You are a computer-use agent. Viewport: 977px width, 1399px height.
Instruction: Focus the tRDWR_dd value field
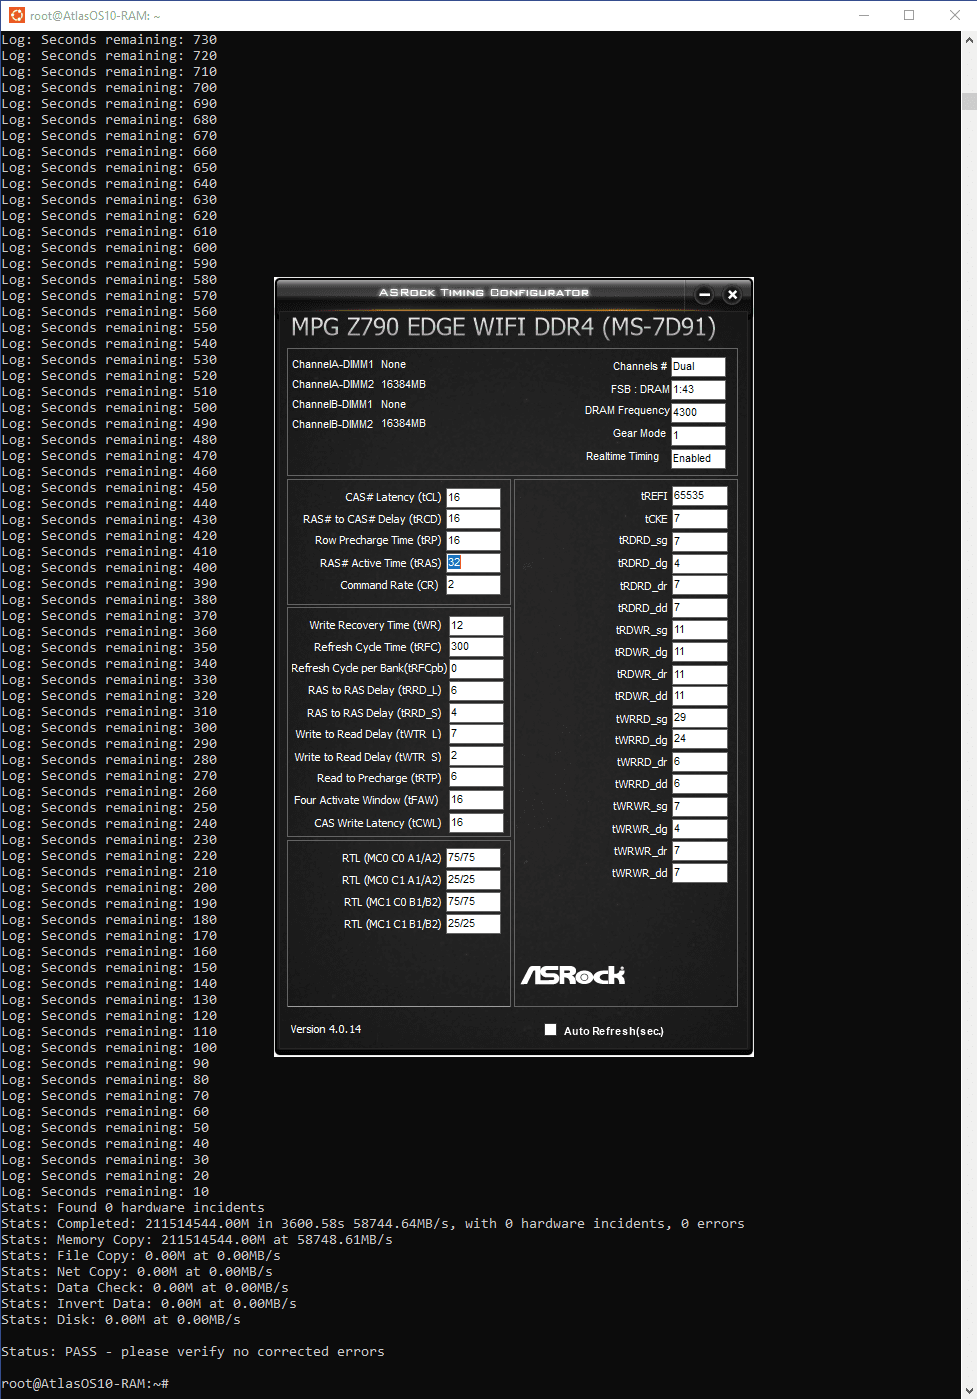[x=699, y=696]
